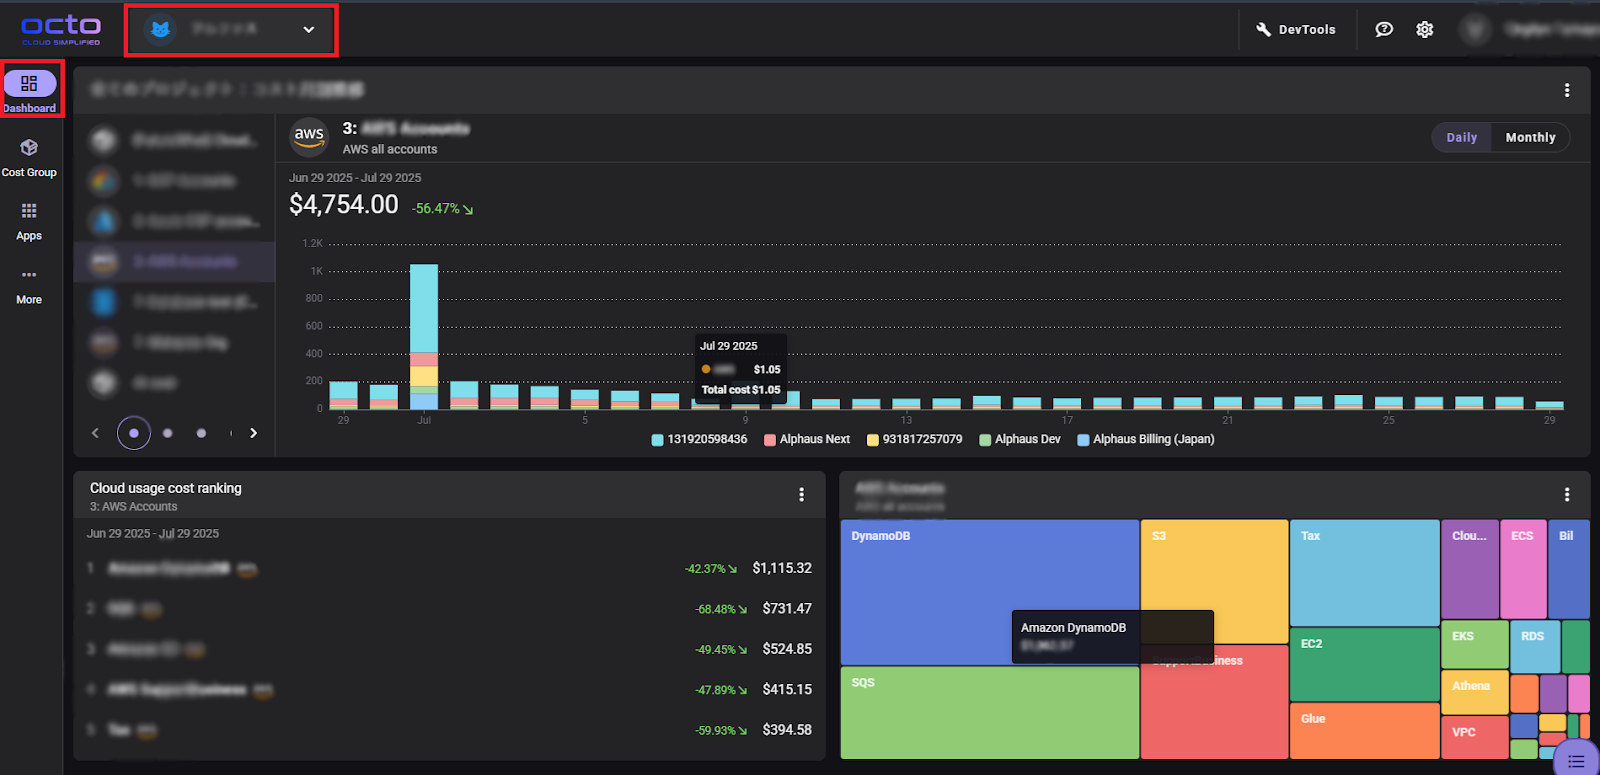Toggle the Alphaus Next legend series
This screenshot has width=1600, height=775.
pos(807,439)
